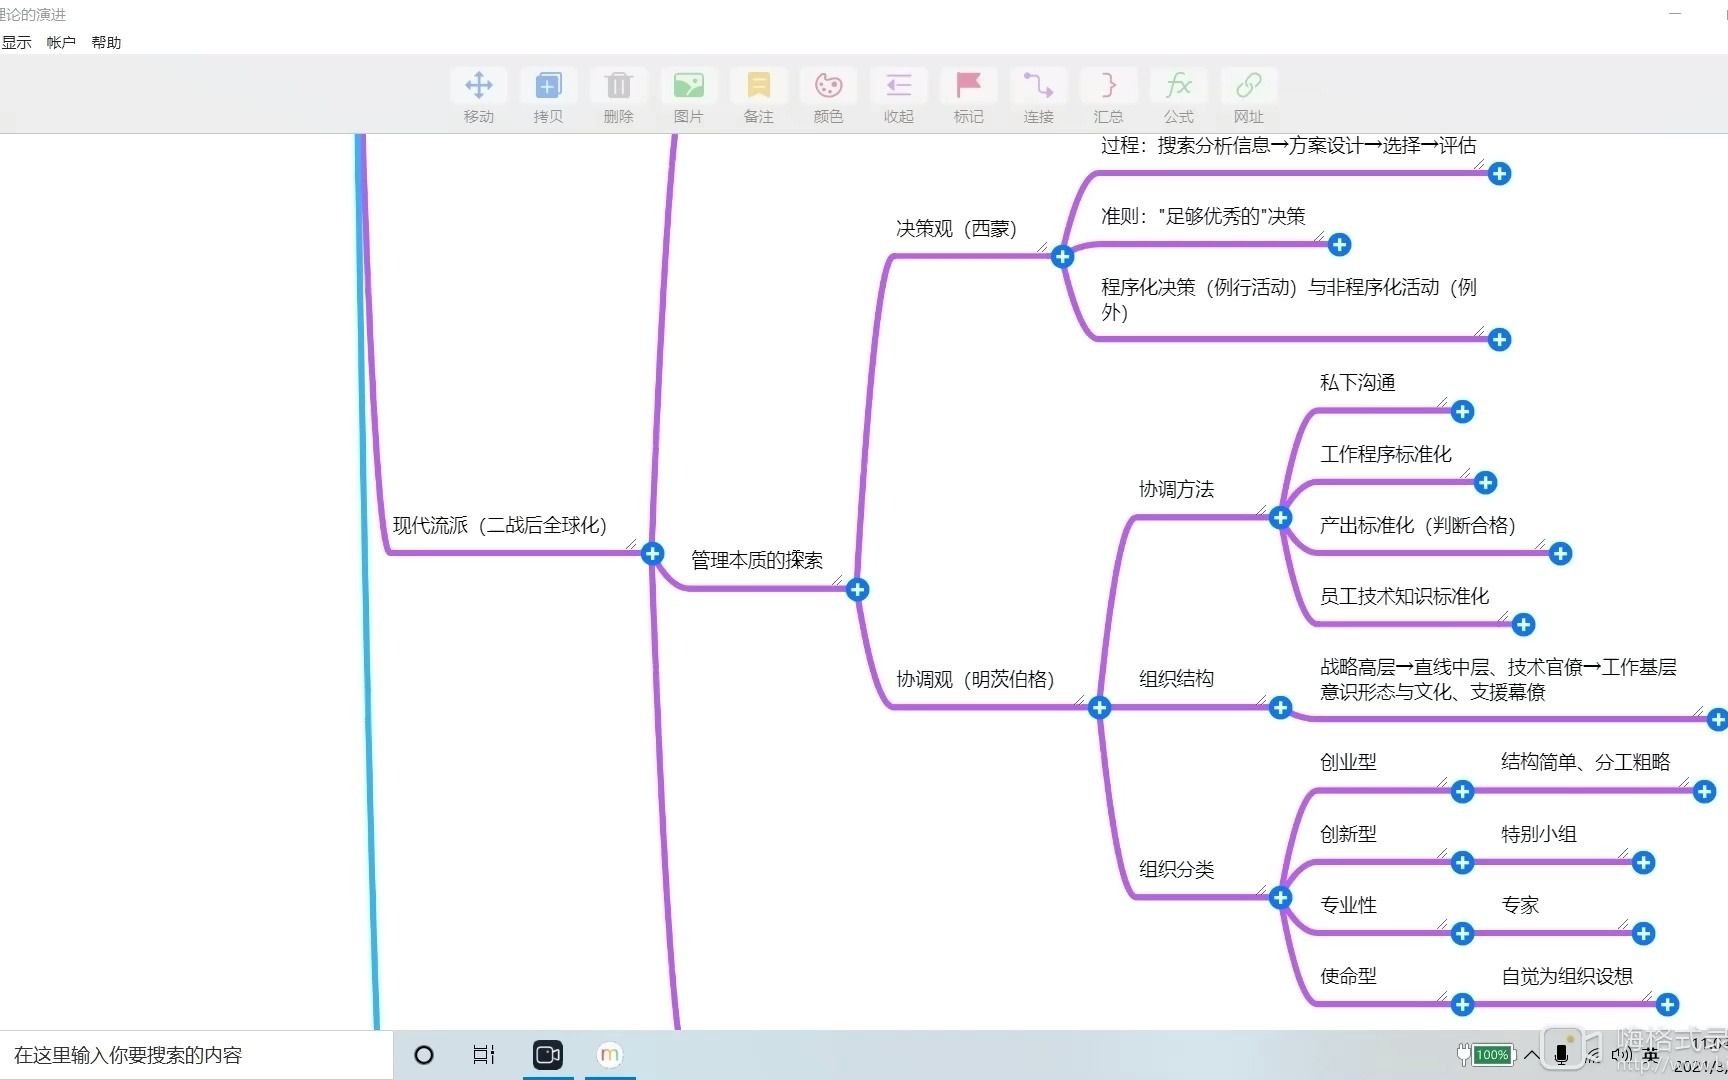Click the 拷贝 copy icon
1728x1080 pixels.
[548, 95]
